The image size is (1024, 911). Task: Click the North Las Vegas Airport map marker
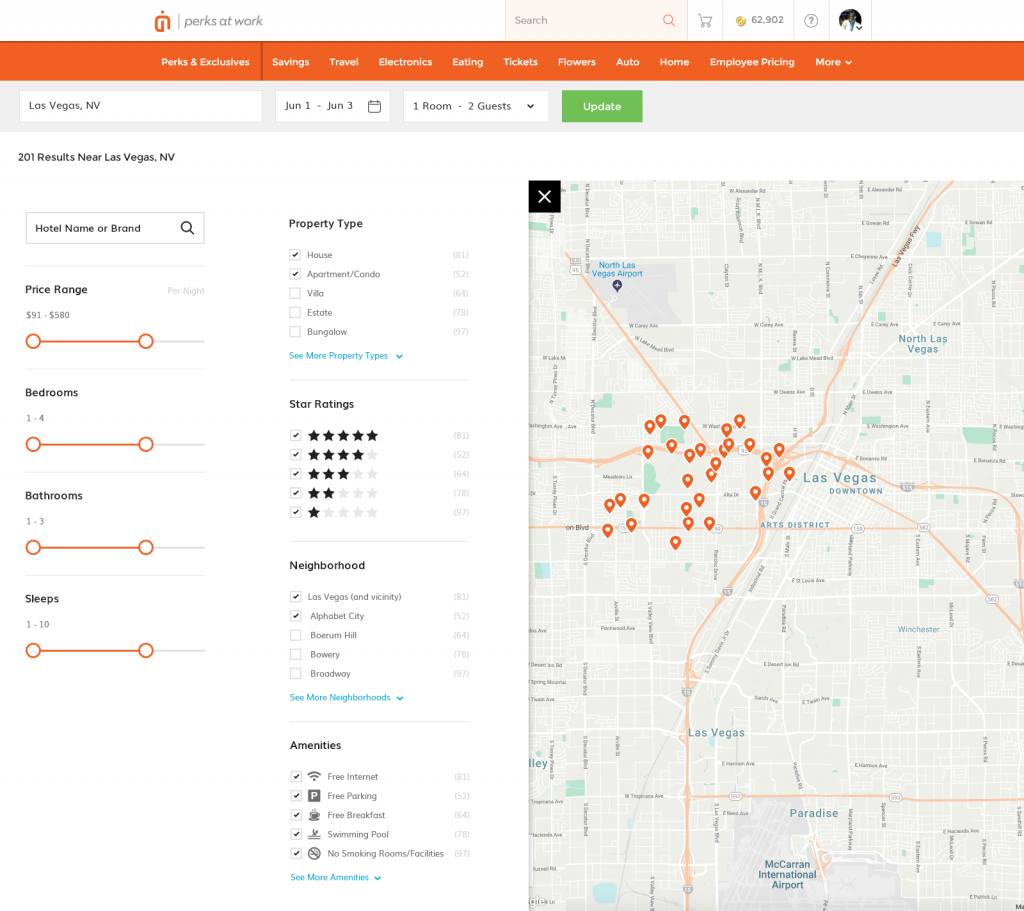coord(617,286)
